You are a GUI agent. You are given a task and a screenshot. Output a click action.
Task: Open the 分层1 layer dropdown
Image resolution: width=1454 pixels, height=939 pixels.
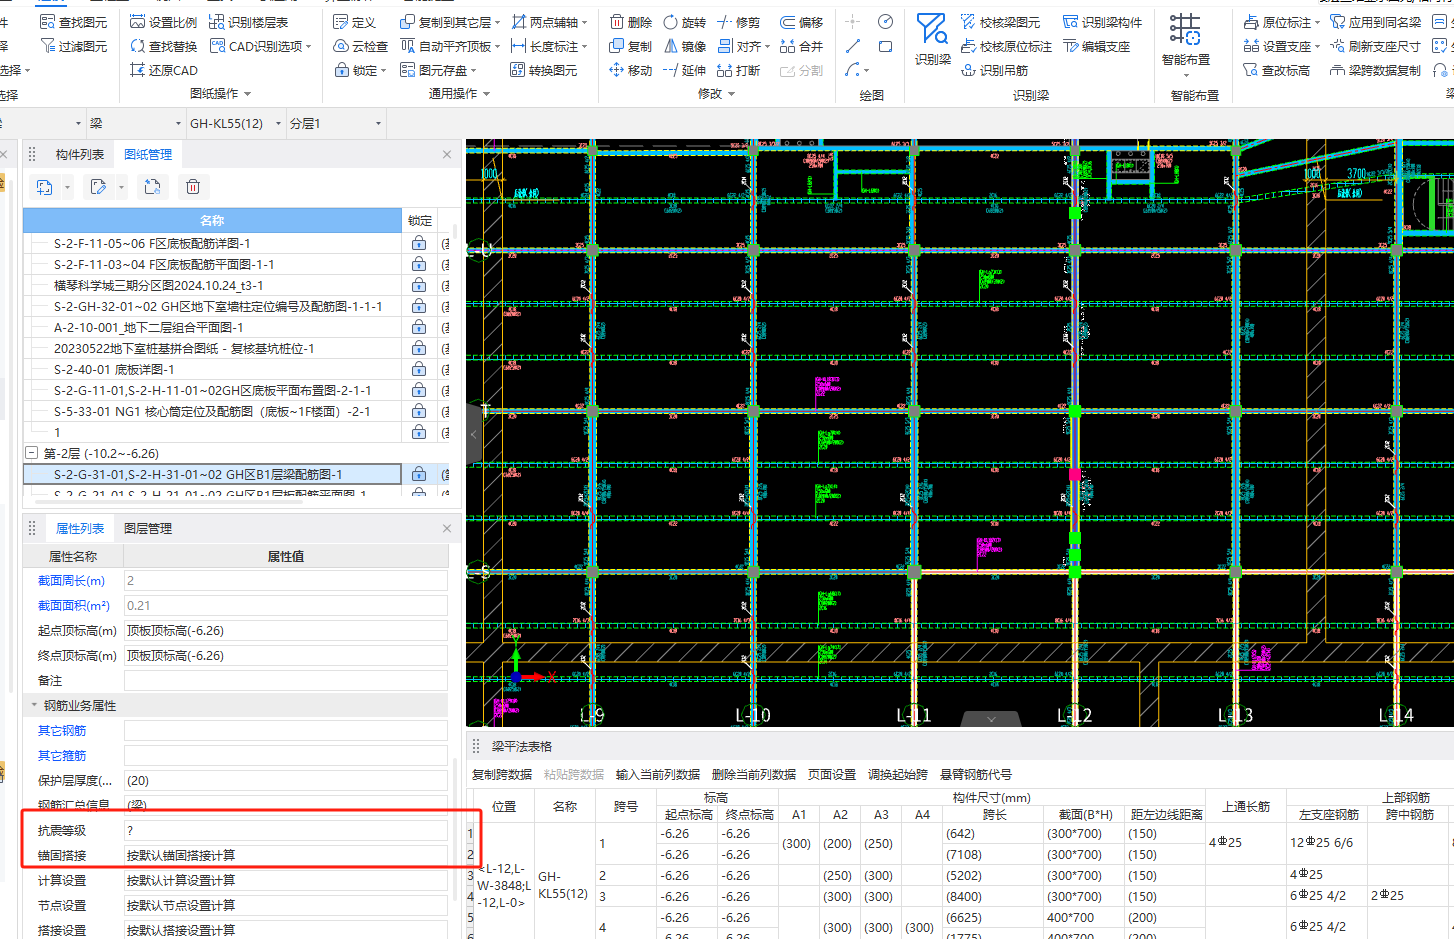(x=378, y=124)
